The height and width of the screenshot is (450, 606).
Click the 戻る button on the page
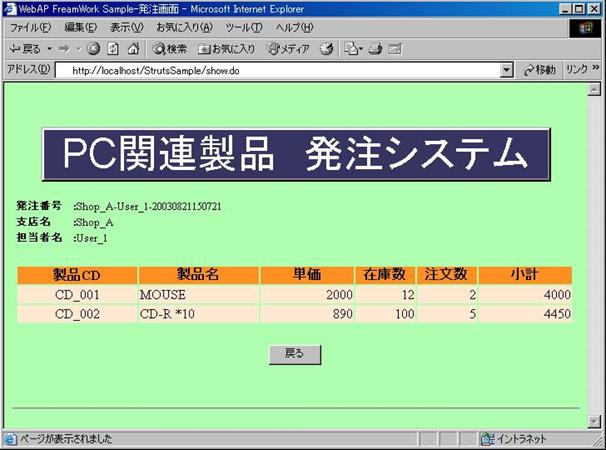tap(295, 355)
